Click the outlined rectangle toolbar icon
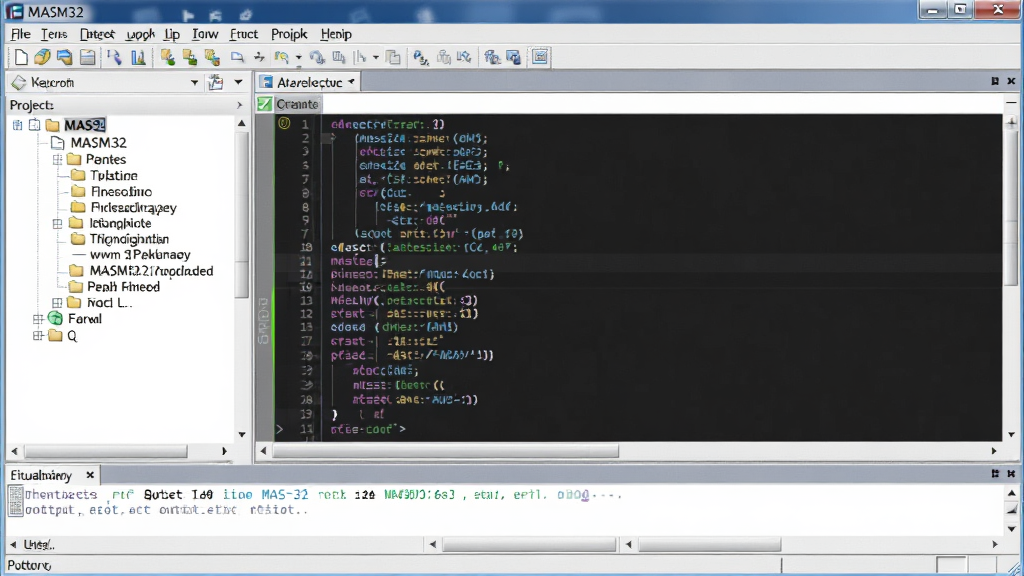Viewport: 1024px width, 576px height. coord(237,57)
